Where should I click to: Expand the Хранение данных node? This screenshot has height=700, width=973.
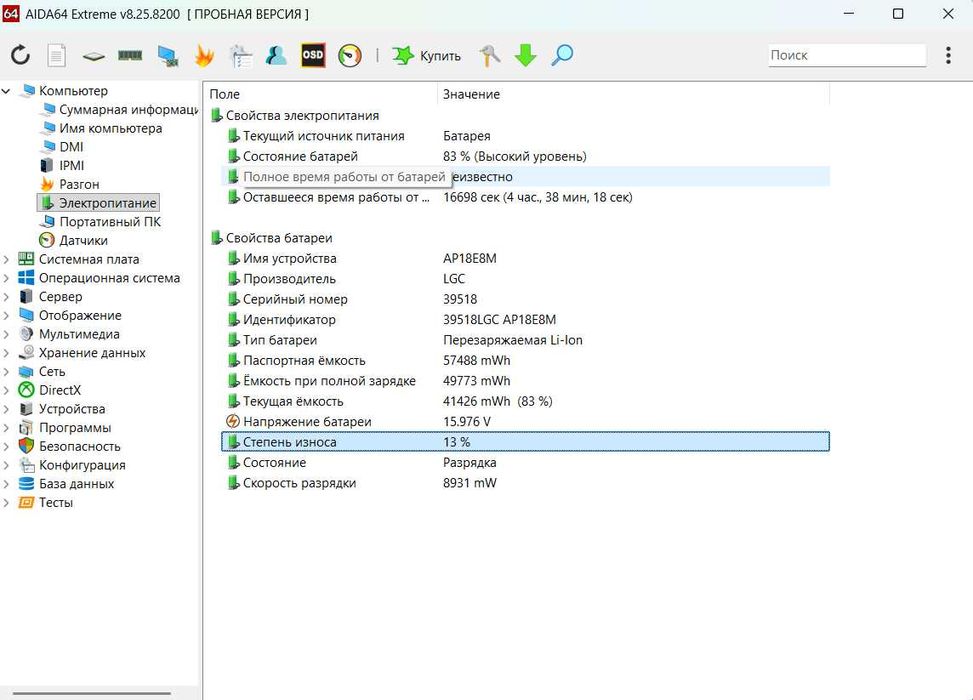pos(6,352)
